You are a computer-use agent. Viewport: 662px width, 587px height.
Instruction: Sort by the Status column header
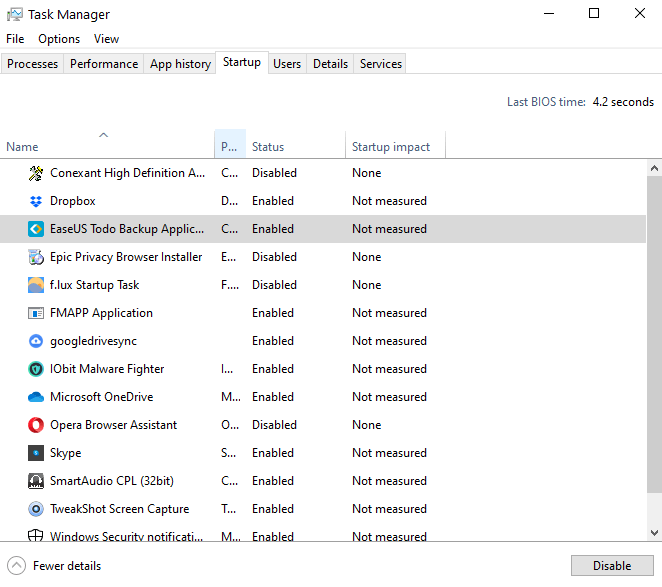click(x=296, y=144)
